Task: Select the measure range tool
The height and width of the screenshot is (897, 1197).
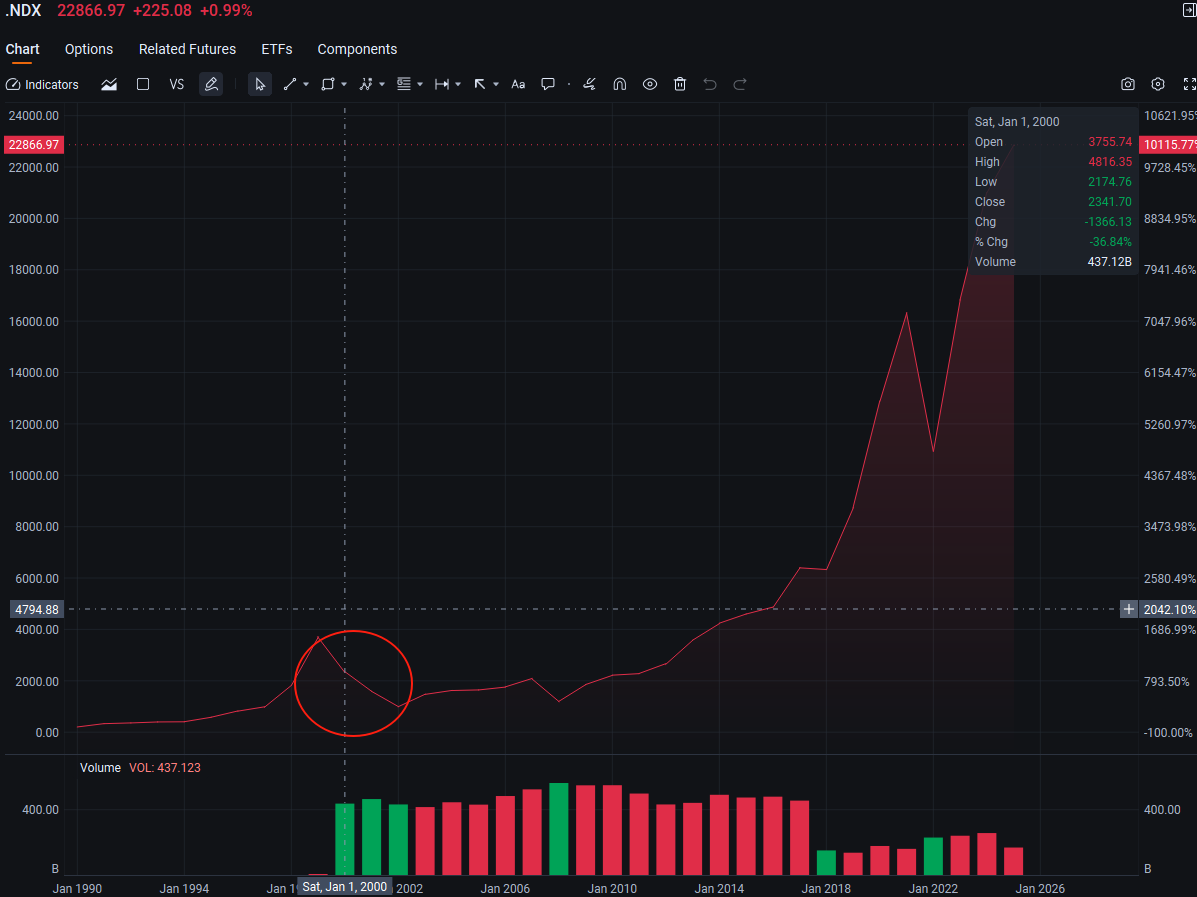Action: point(442,85)
